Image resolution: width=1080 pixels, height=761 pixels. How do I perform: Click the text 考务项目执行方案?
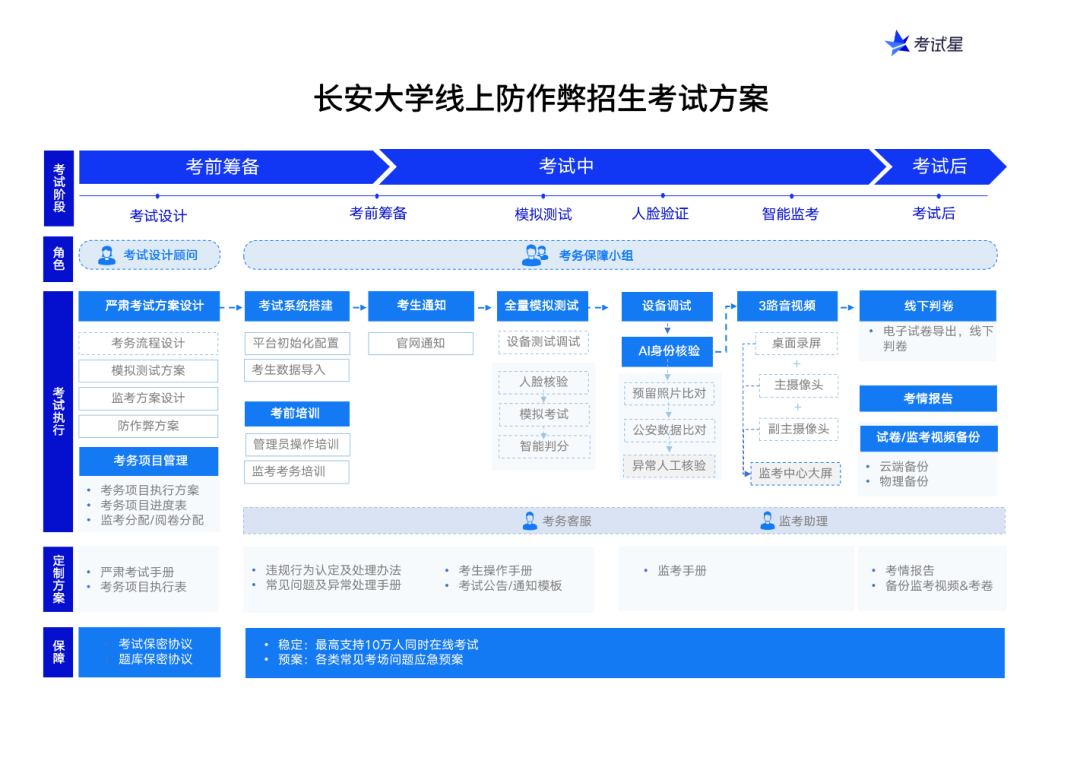pyautogui.click(x=149, y=490)
